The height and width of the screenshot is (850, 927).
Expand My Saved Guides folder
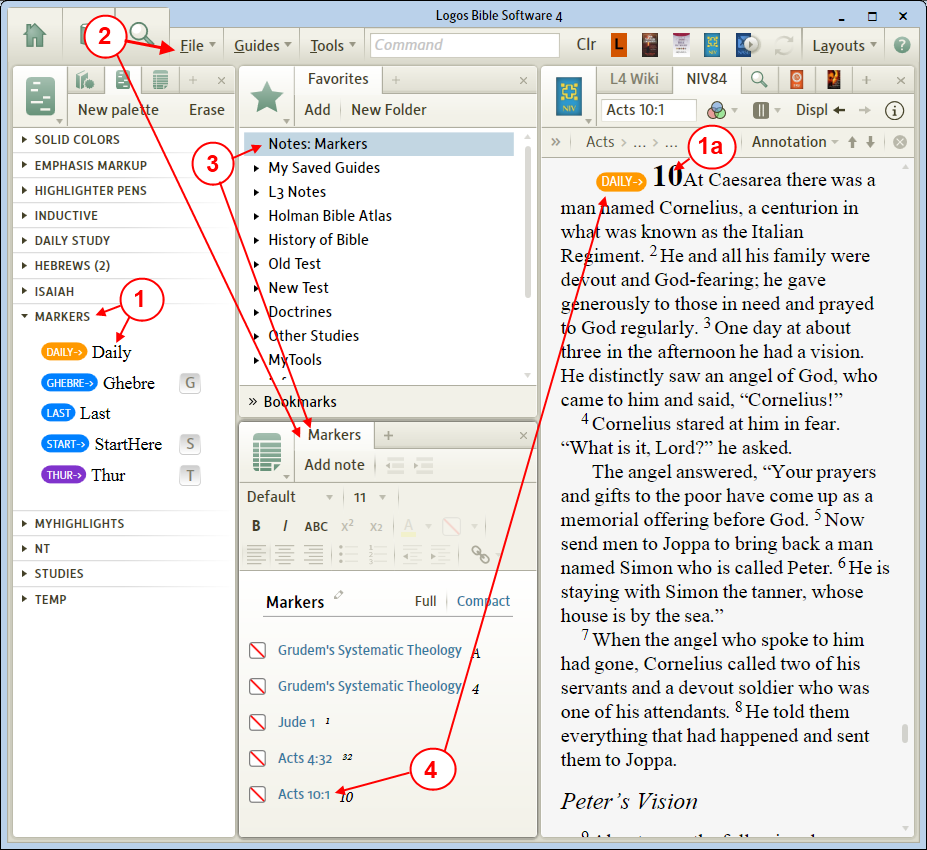pyautogui.click(x=257, y=168)
